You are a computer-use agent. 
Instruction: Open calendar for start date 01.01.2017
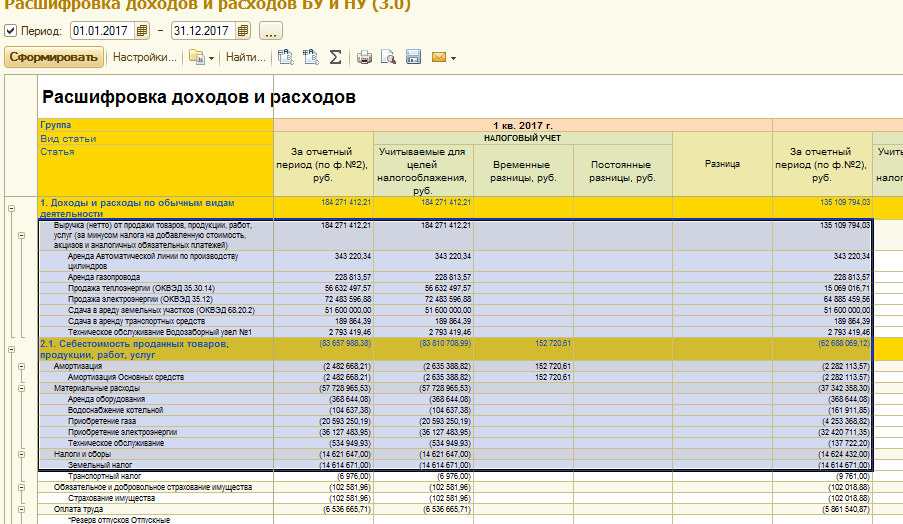(142, 31)
